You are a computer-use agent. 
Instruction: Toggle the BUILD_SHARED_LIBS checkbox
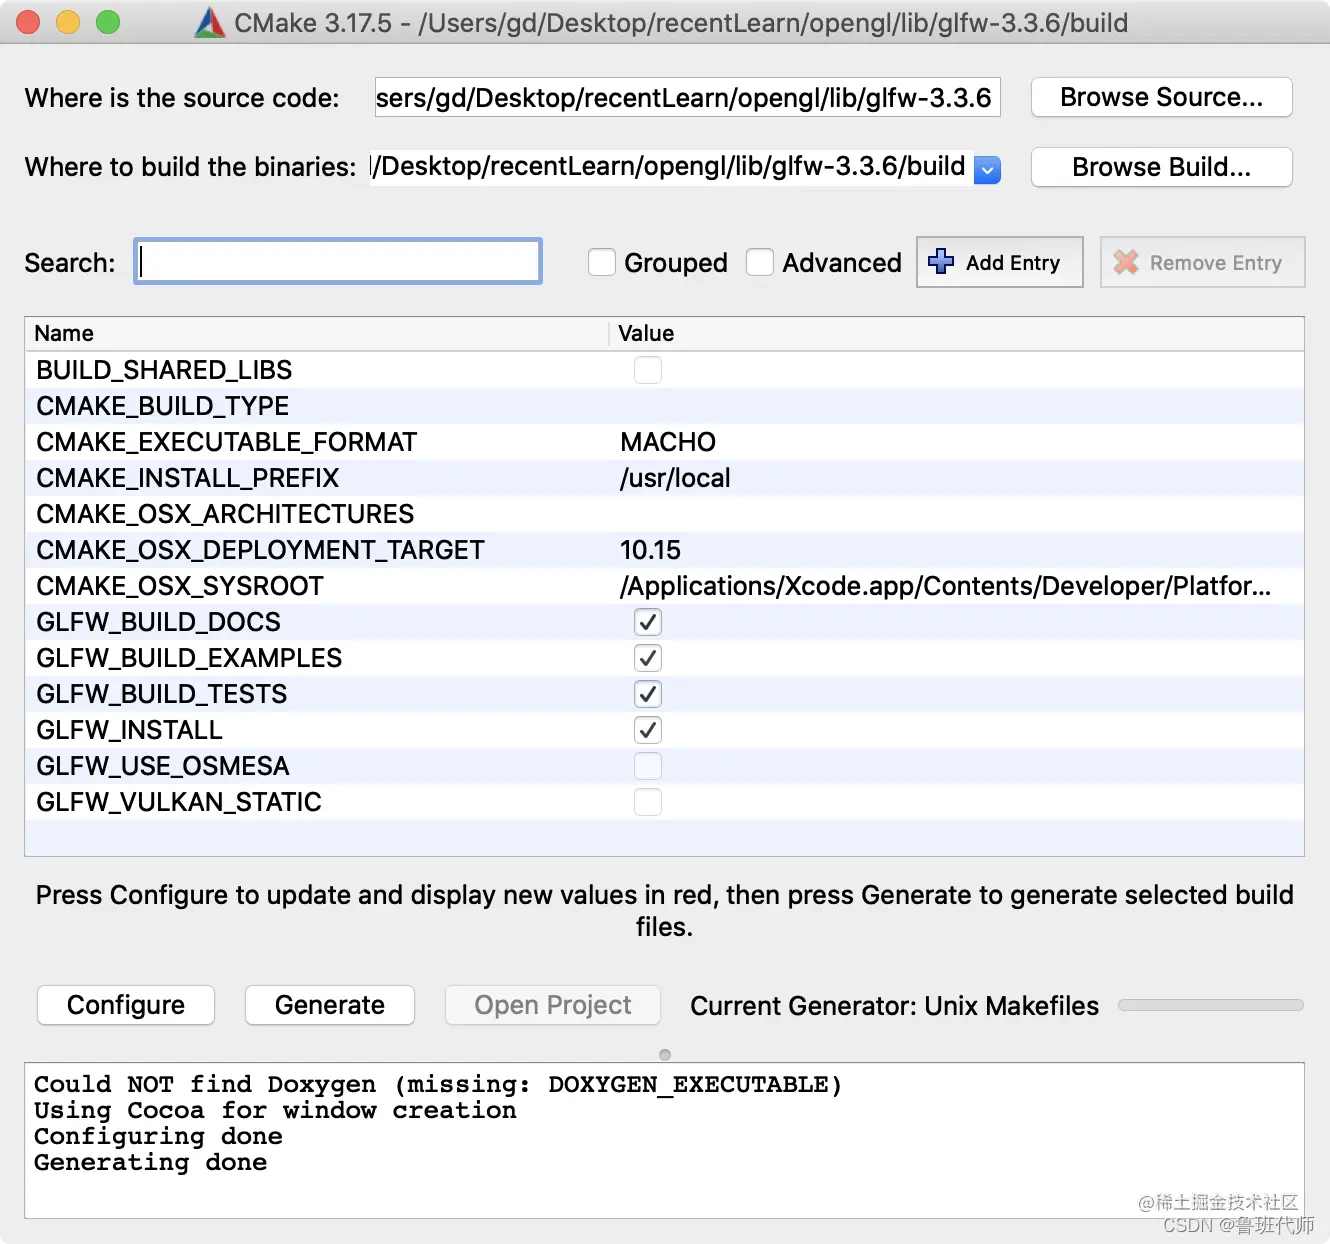(x=648, y=370)
